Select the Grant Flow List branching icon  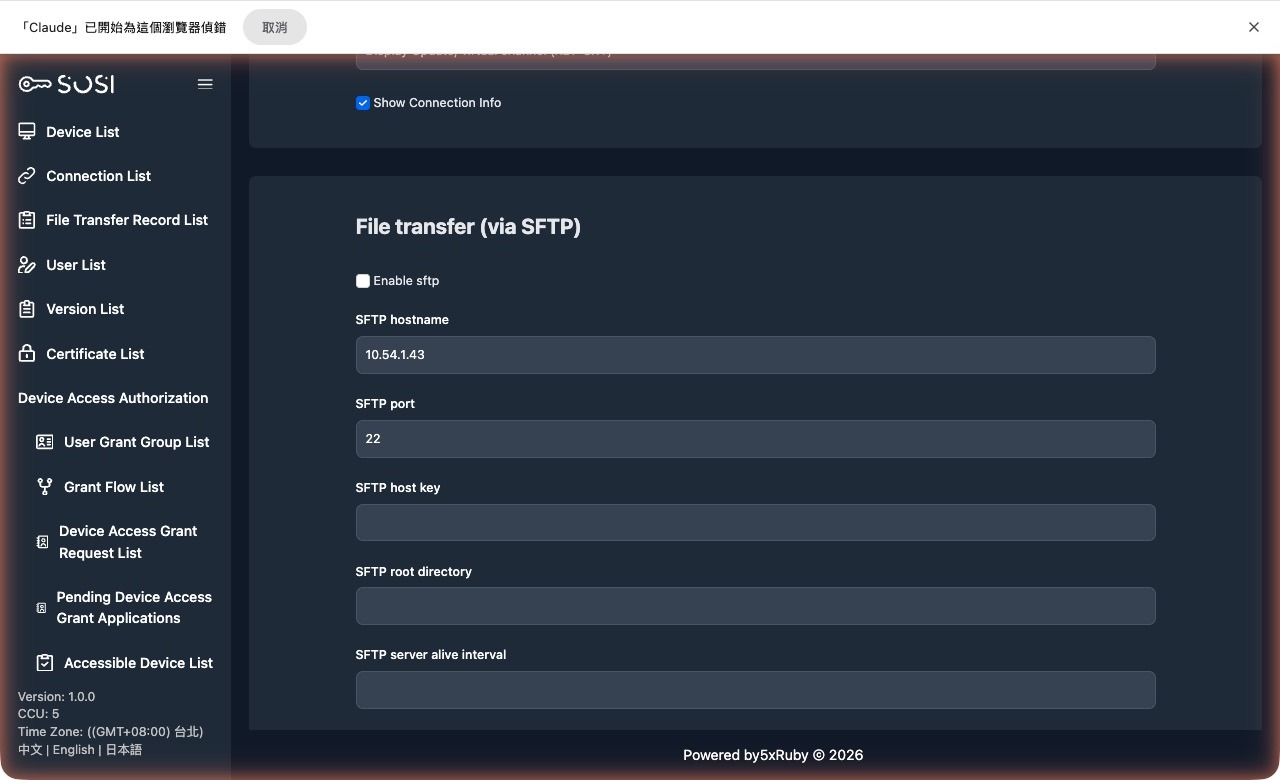44,487
